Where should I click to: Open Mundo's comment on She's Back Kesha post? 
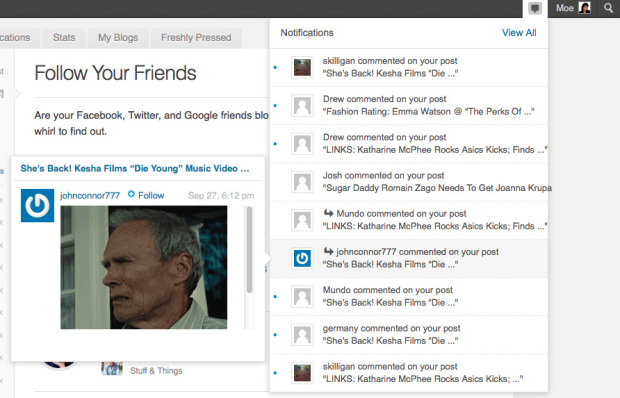(x=409, y=296)
